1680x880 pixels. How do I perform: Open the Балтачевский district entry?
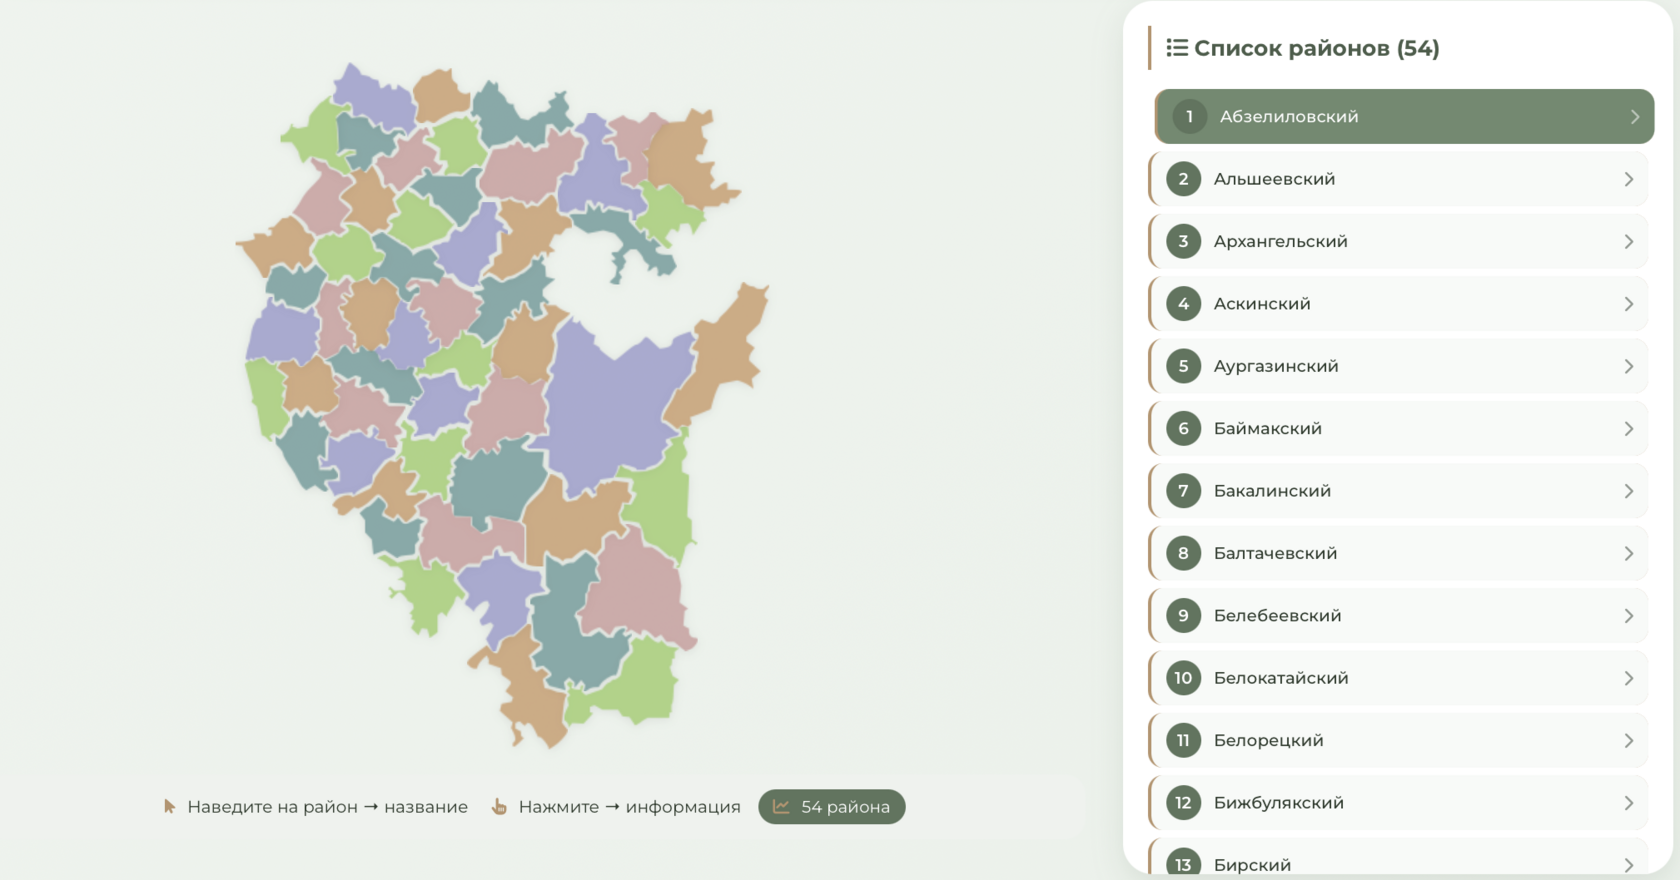[x=1398, y=553]
